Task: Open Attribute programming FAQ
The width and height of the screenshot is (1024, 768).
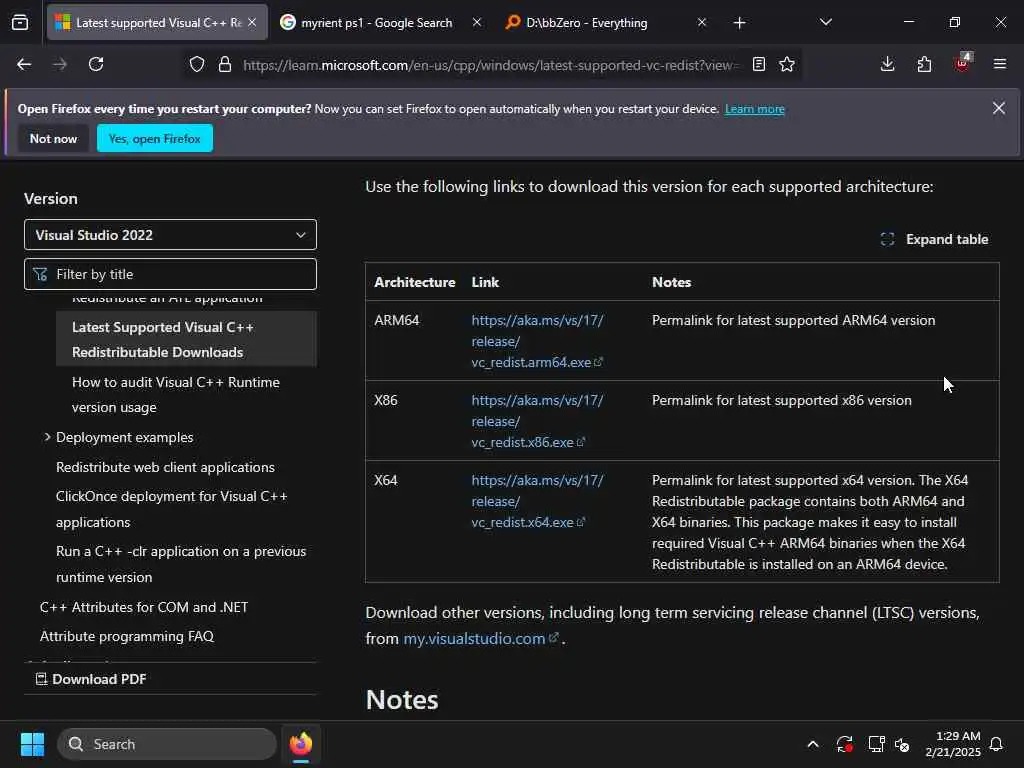Action: 127,636
